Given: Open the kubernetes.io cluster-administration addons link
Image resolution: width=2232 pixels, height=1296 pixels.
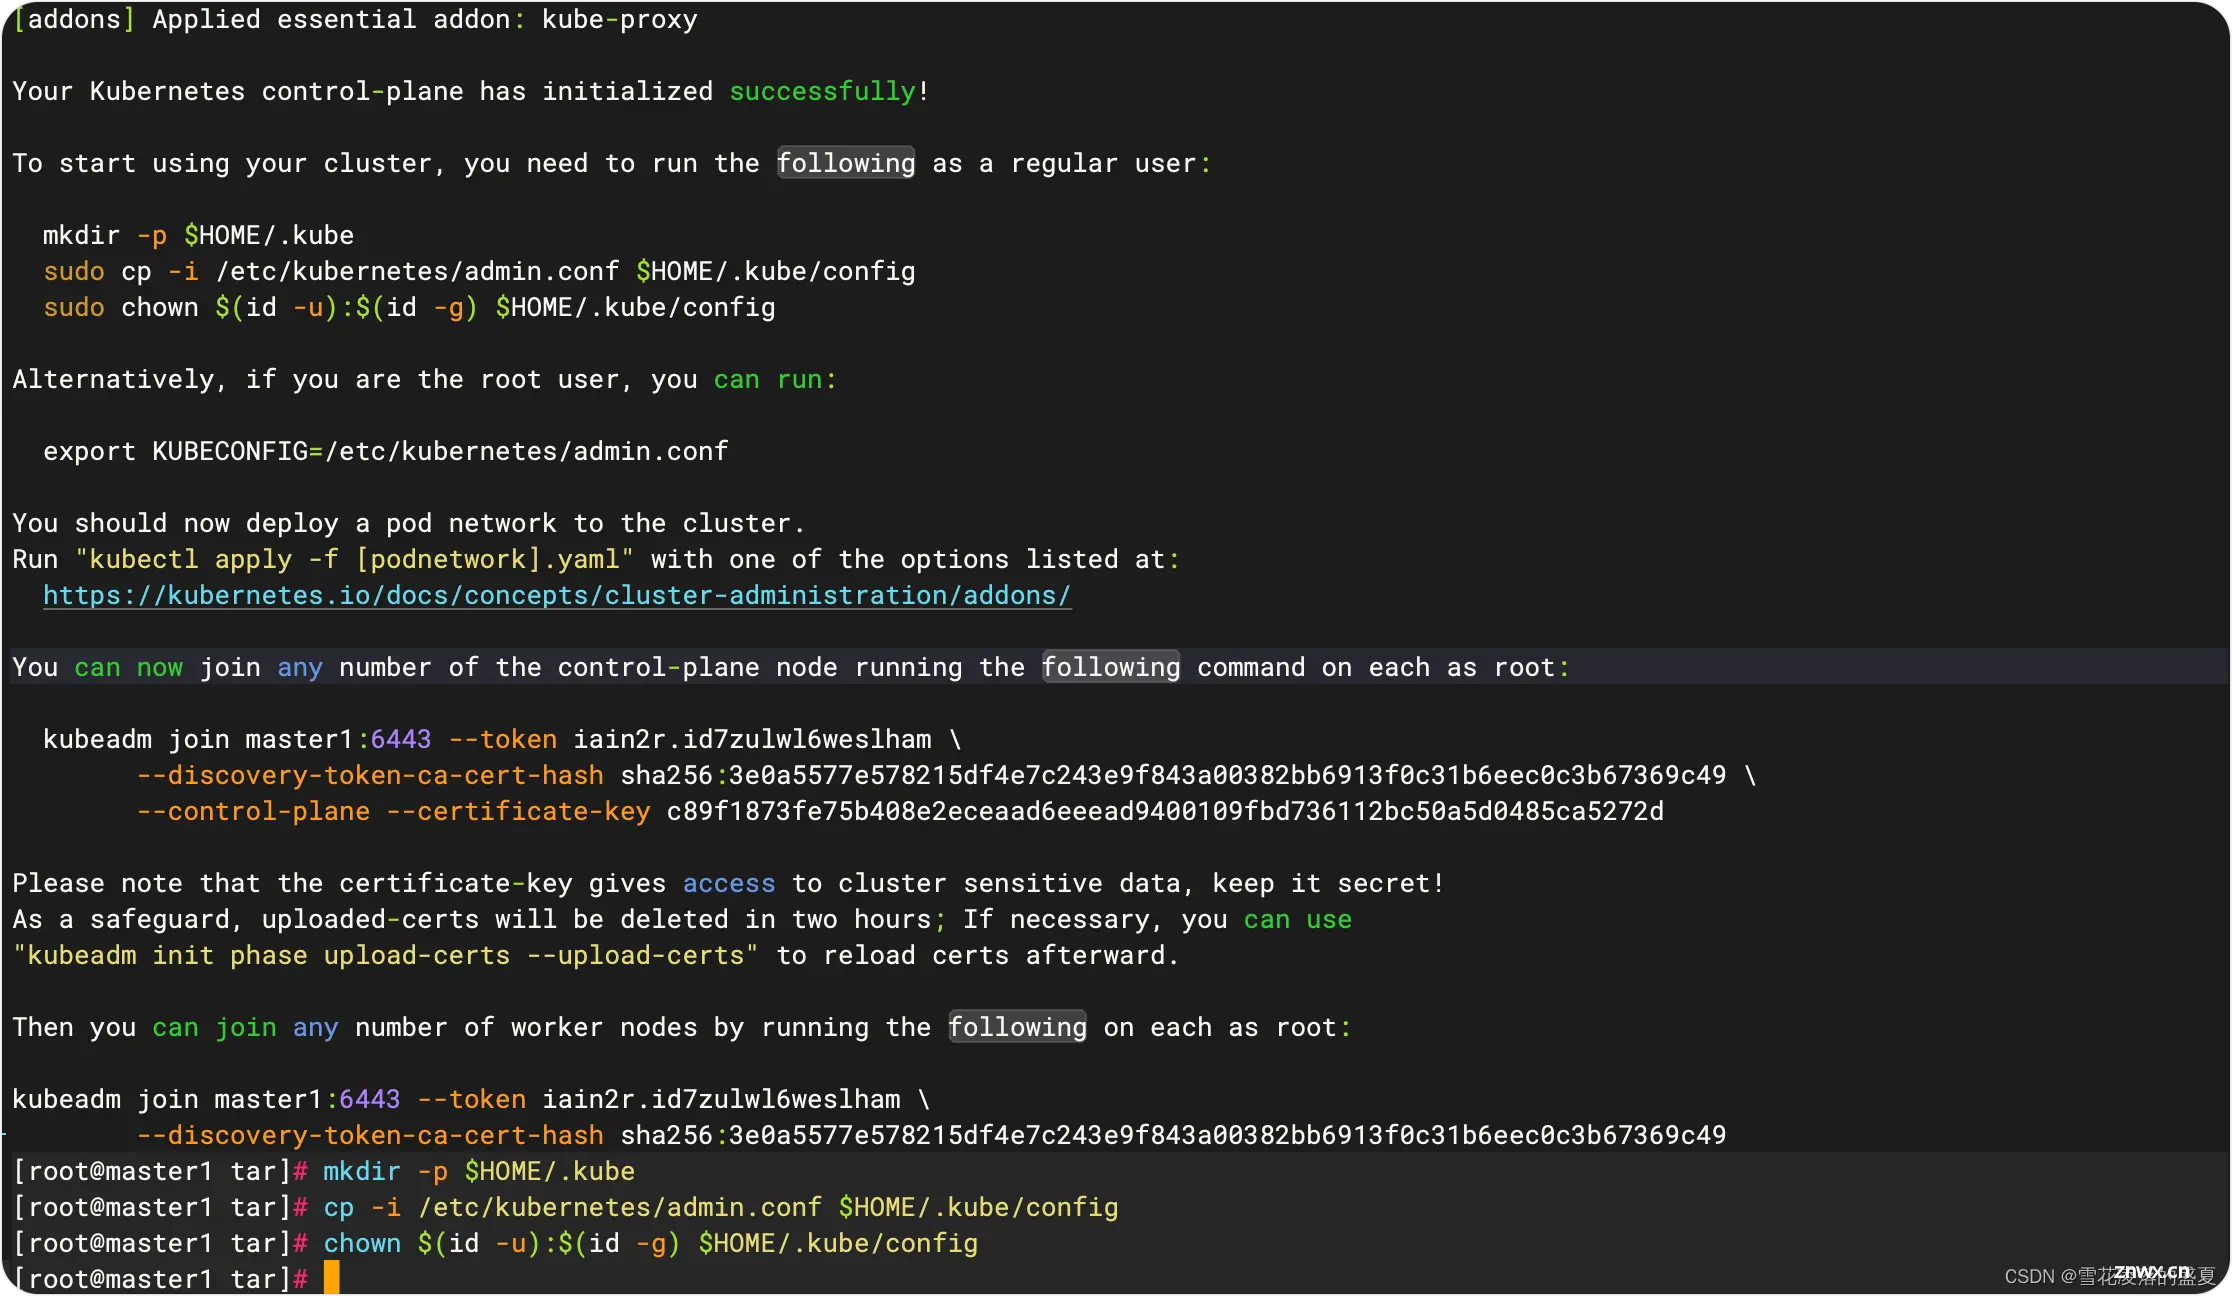Looking at the screenshot, I should (x=557, y=595).
